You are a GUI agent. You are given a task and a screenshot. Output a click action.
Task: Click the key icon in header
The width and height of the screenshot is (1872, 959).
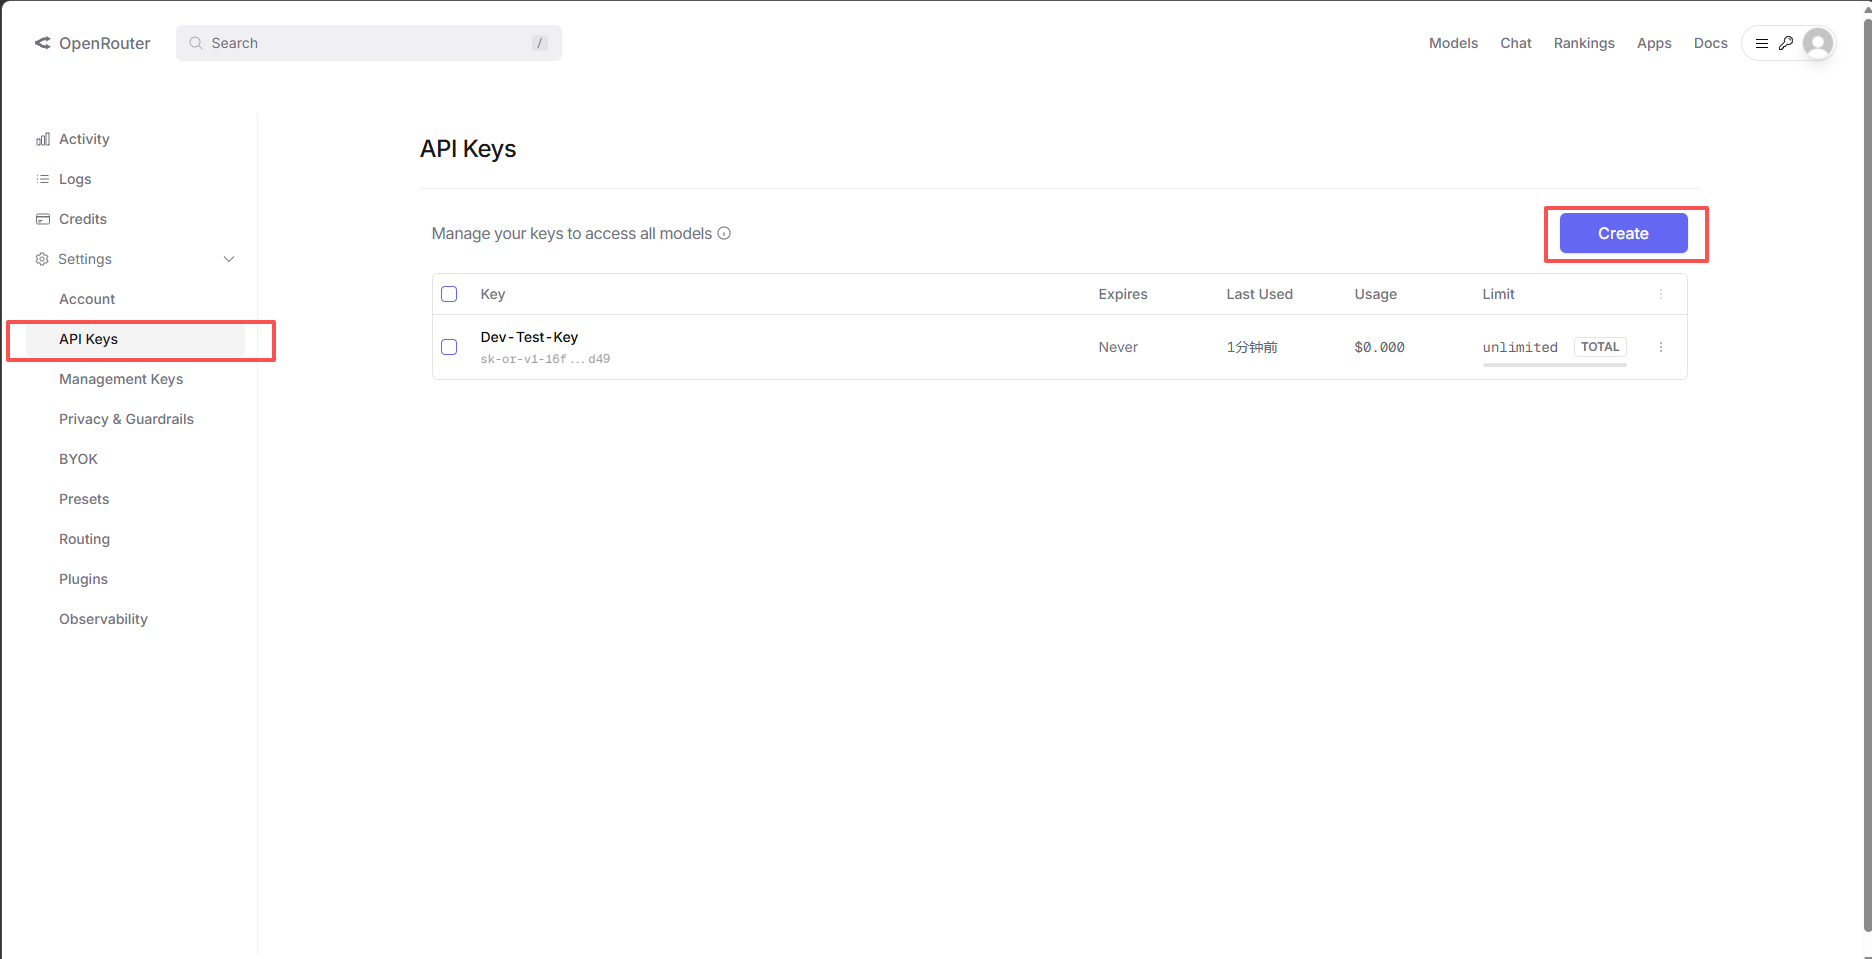coord(1786,43)
